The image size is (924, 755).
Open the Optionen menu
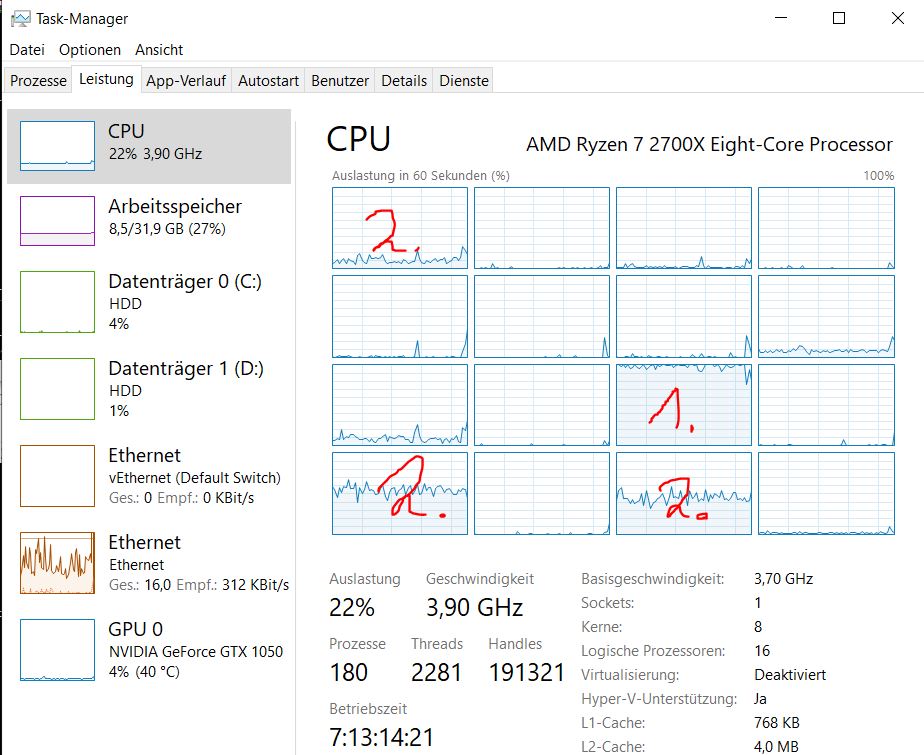point(90,49)
